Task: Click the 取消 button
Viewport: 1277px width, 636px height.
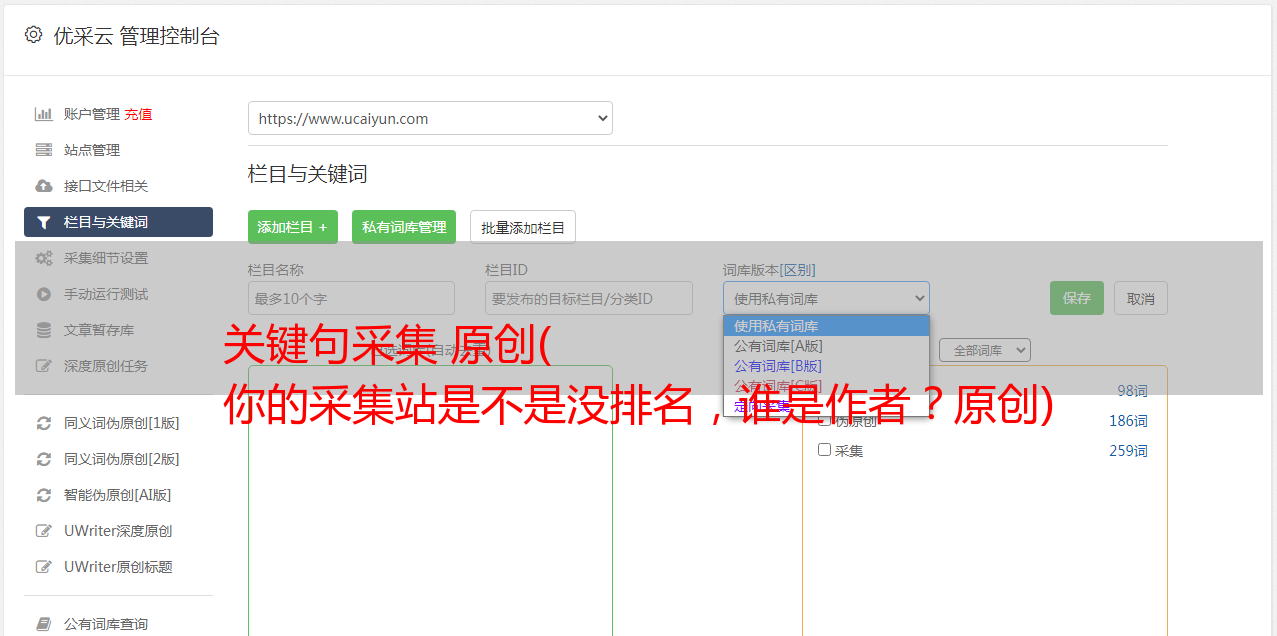Action: tap(1141, 298)
